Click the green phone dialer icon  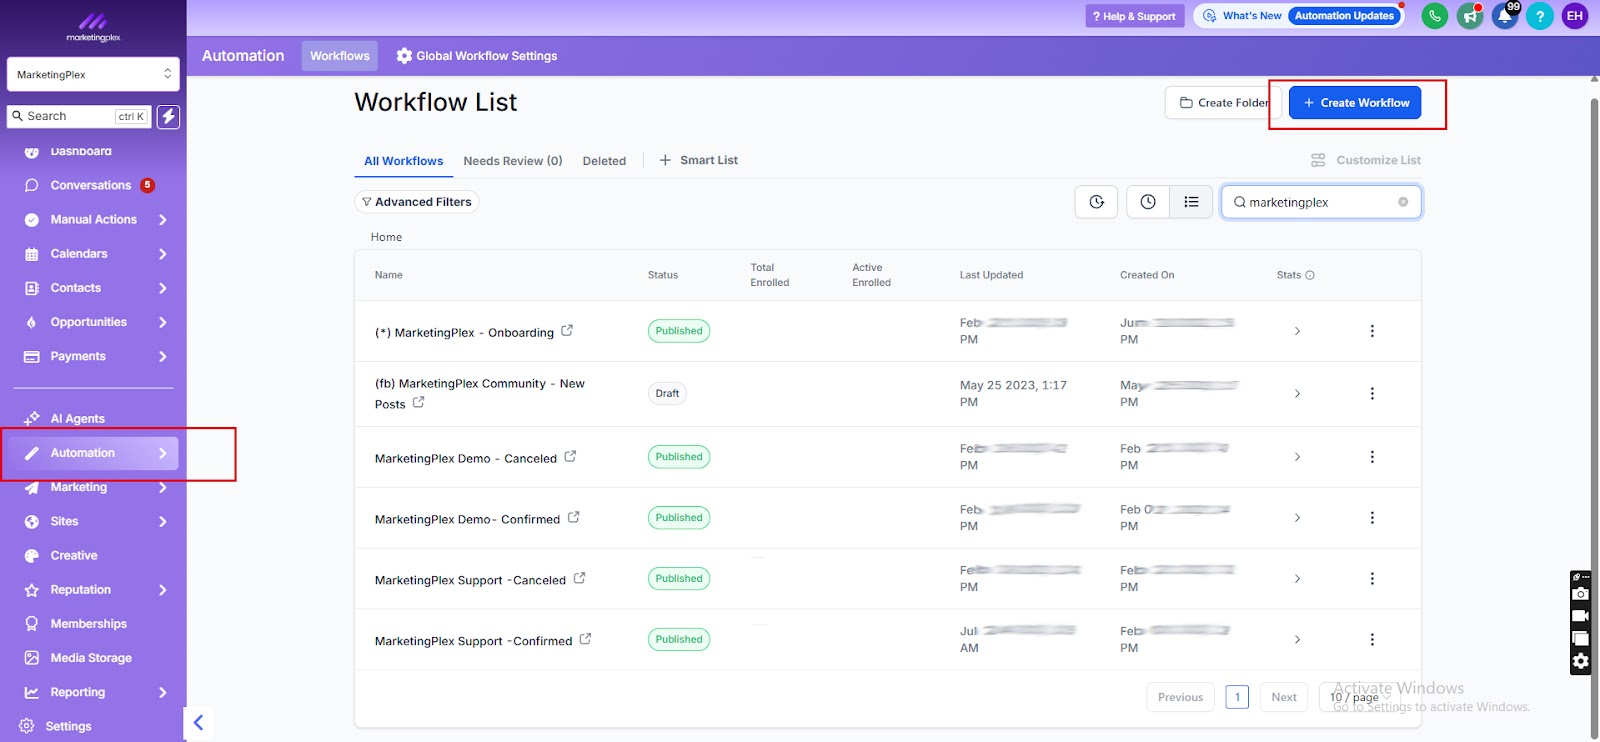click(1435, 16)
